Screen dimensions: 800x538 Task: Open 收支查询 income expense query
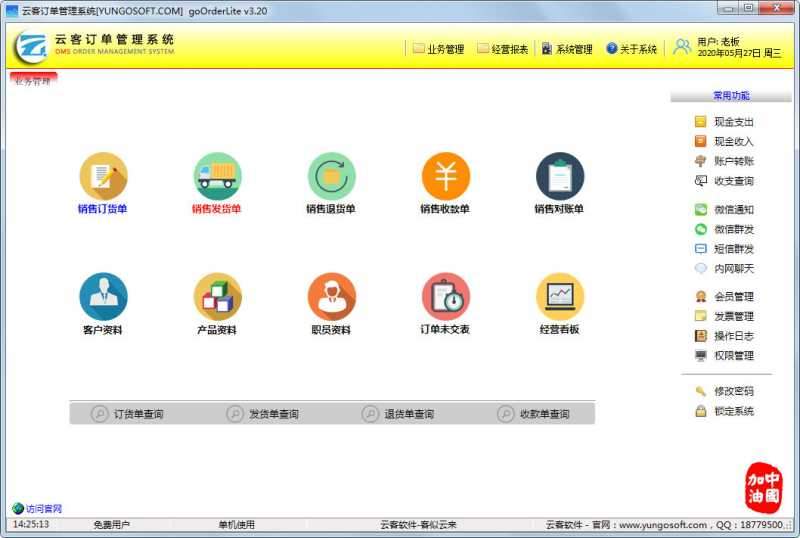click(724, 181)
